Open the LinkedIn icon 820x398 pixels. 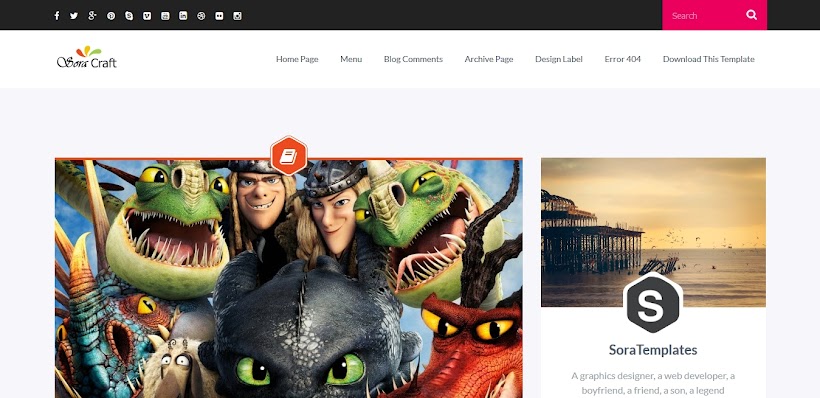pyautogui.click(x=183, y=16)
